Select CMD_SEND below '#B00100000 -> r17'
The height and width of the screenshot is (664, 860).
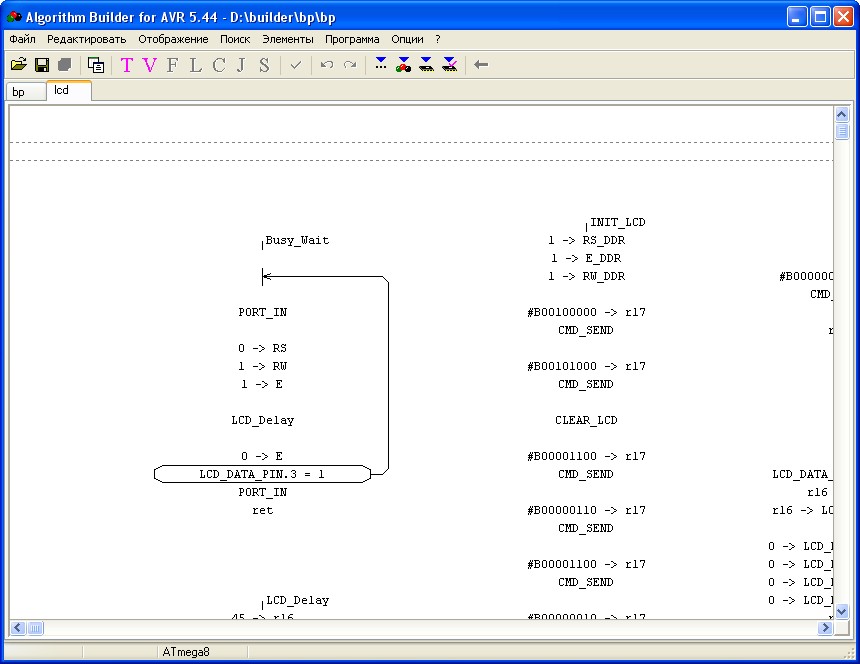[x=586, y=330]
